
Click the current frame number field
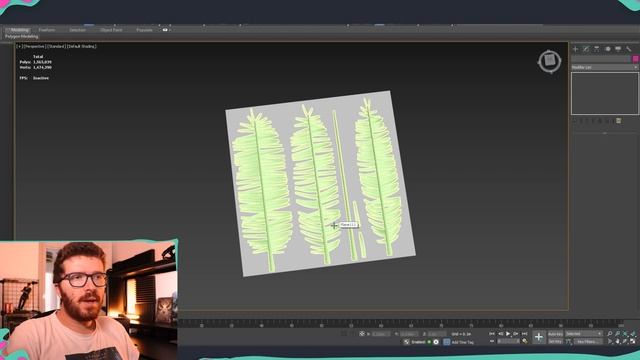click(x=508, y=341)
